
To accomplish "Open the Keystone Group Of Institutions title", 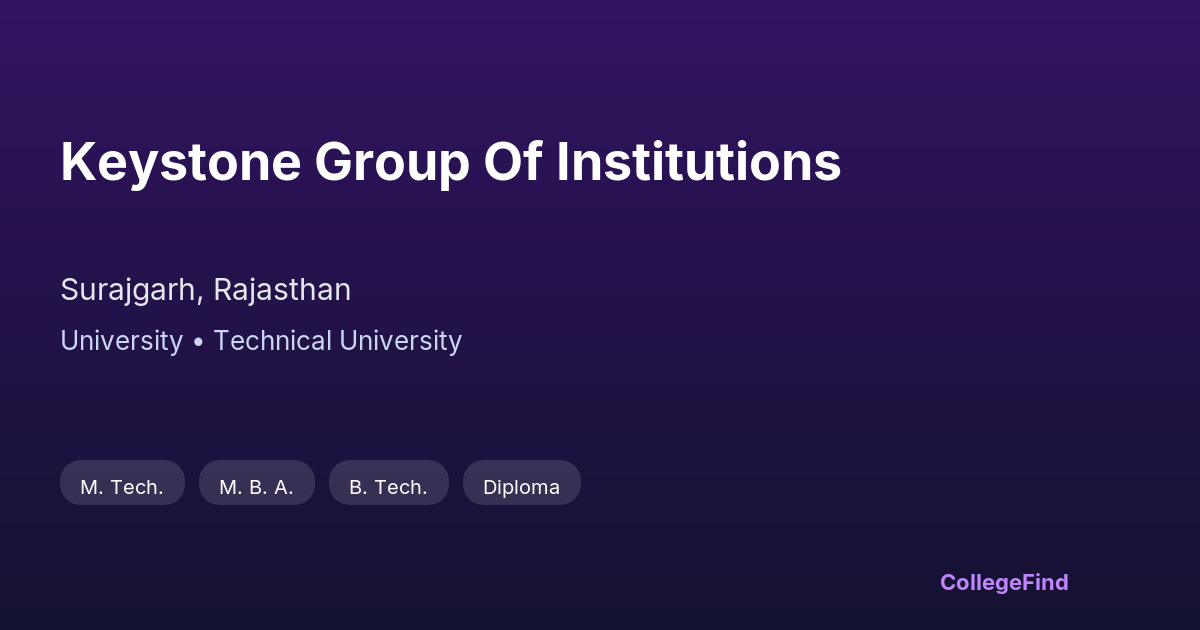I will [x=450, y=162].
